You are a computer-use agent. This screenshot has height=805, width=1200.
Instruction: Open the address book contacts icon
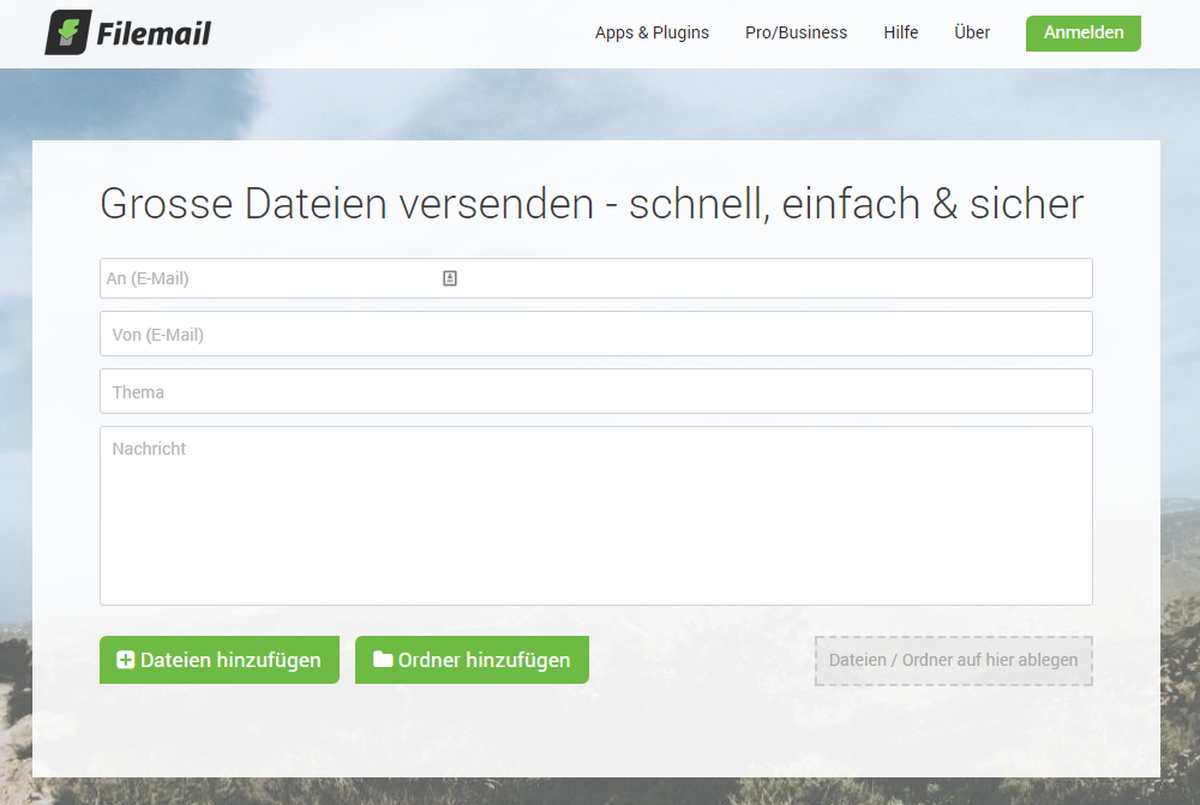click(x=450, y=279)
